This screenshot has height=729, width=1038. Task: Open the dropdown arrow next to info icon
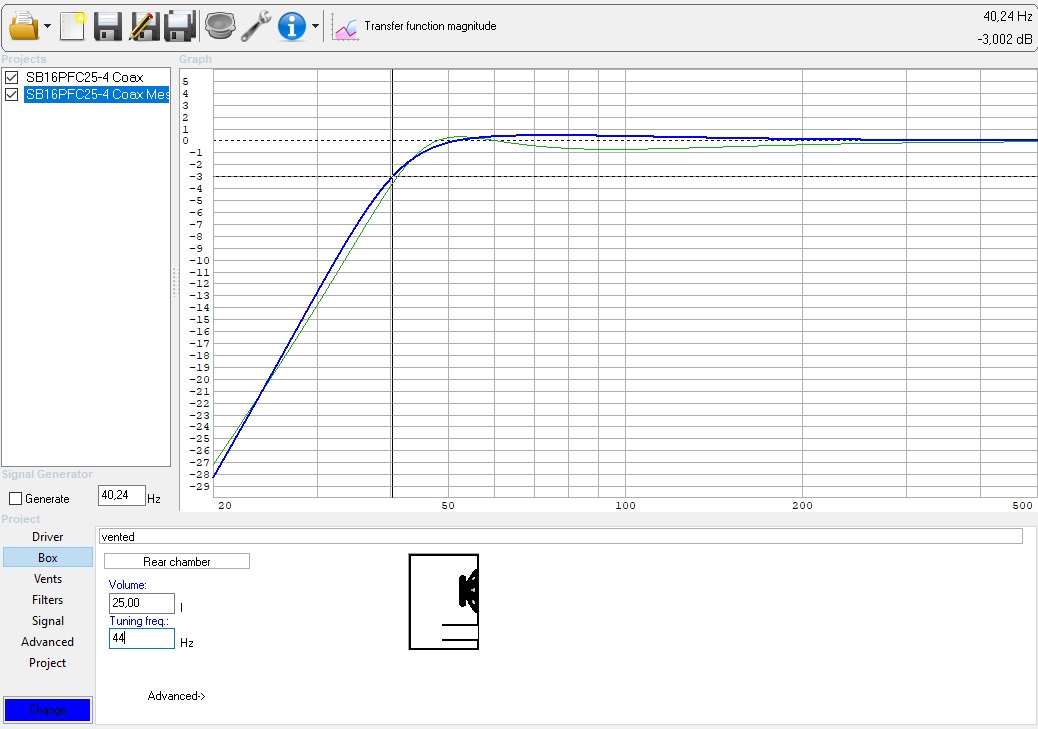[x=316, y=27]
